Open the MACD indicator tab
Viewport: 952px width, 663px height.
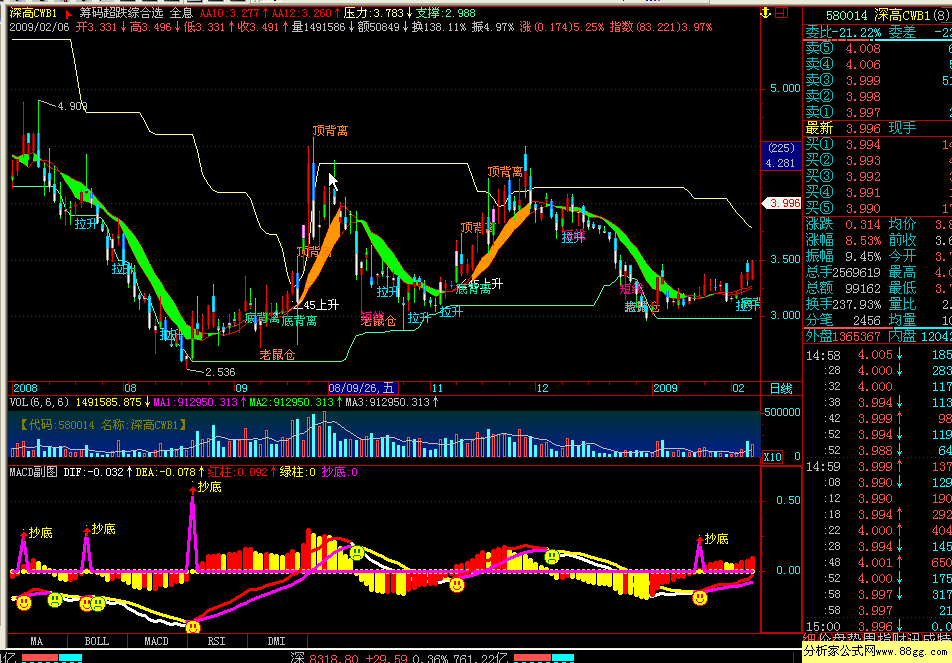click(x=157, y=641)
